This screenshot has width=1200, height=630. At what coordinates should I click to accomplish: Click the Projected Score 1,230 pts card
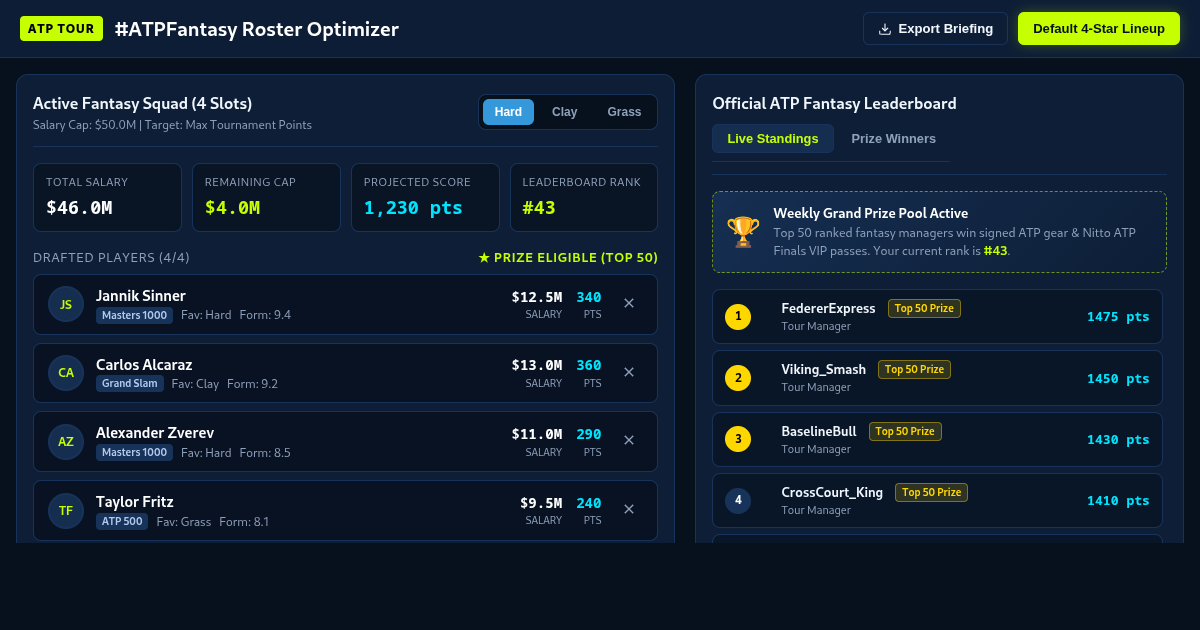tap(425, 198)
